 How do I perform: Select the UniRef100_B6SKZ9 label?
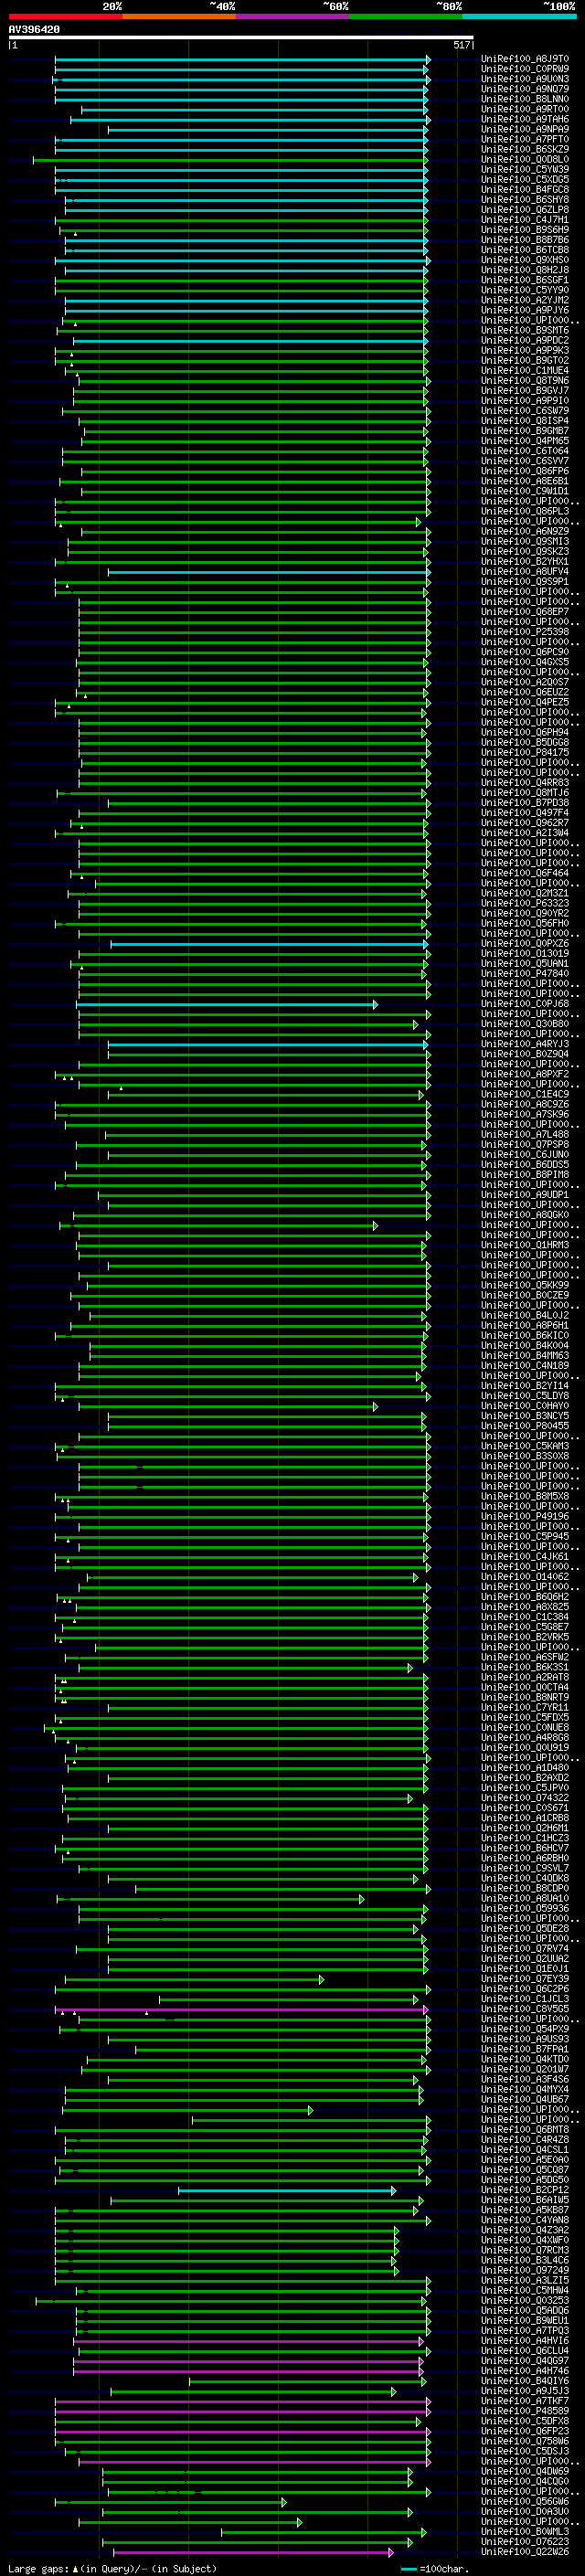525,149
